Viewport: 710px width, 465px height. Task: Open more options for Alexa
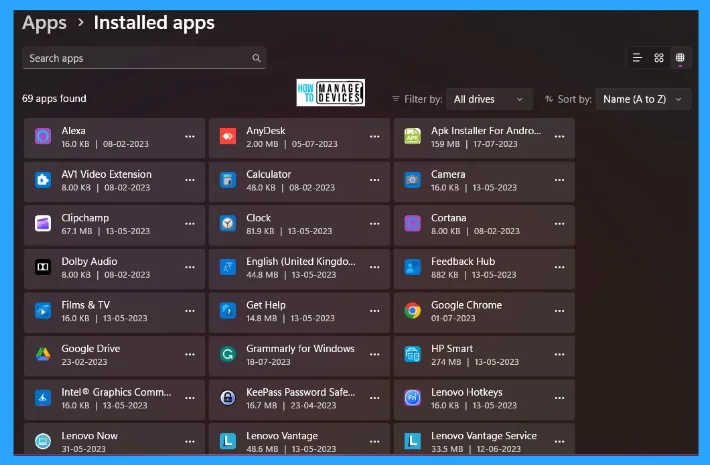(x=190, y=136)
